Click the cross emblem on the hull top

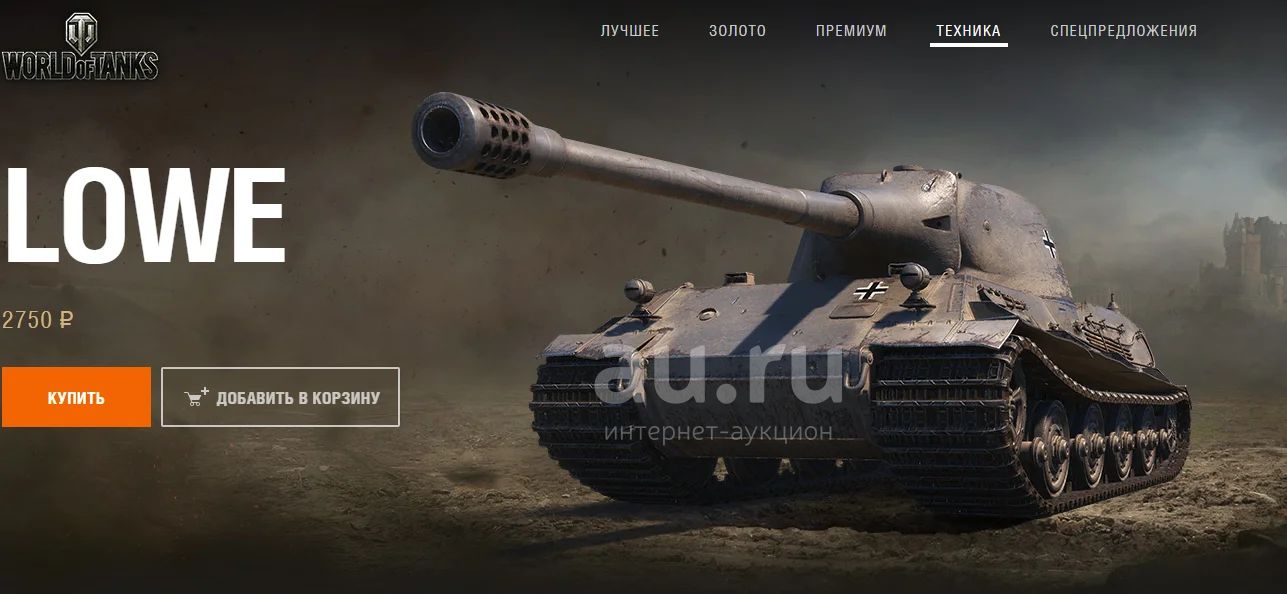pos(871,291)
